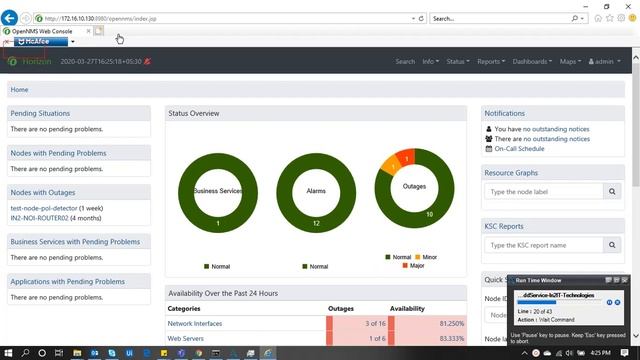Toggle the notification bell-slash icon beside timestamp

[147, 61]
